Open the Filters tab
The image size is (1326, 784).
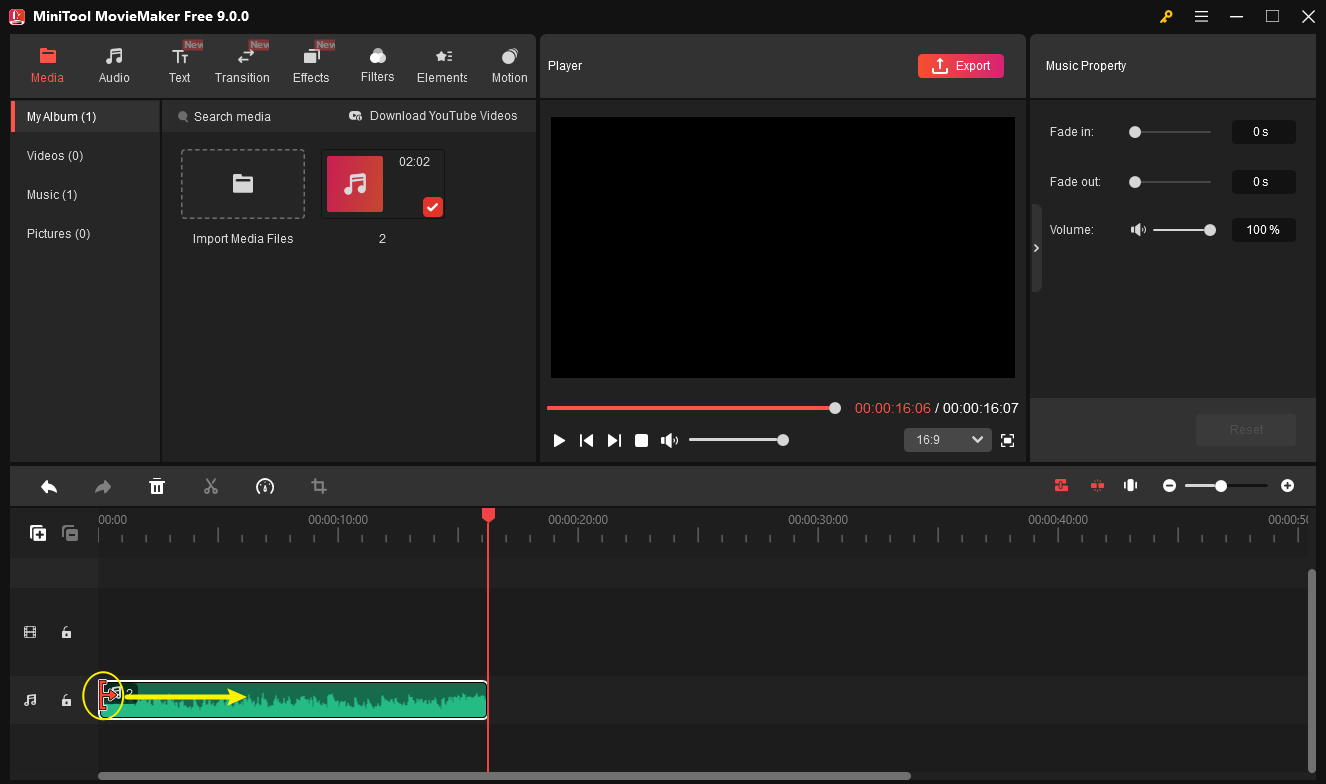pos(377,65)
